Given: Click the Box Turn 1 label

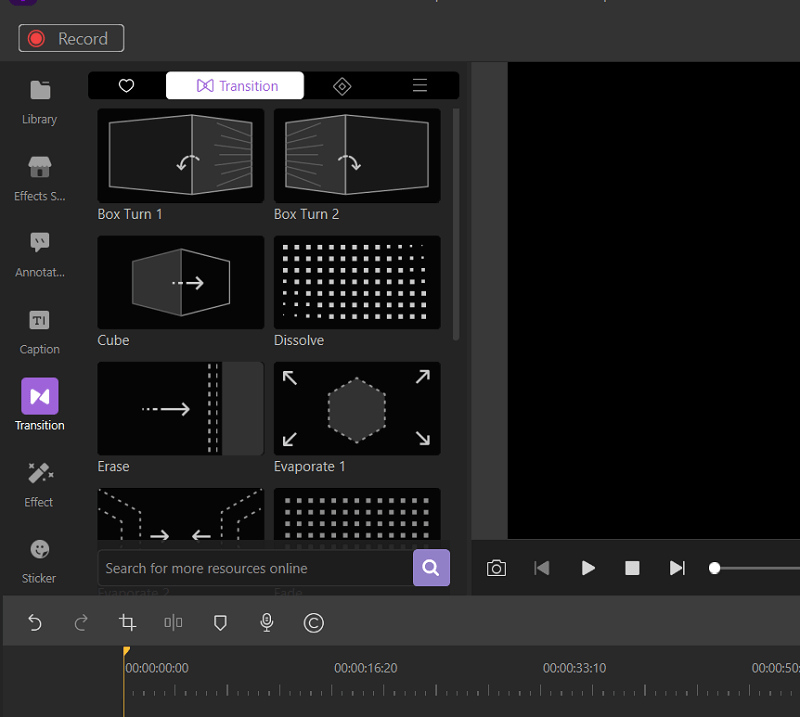Looking at the screenshot, I should coord(130,214).
